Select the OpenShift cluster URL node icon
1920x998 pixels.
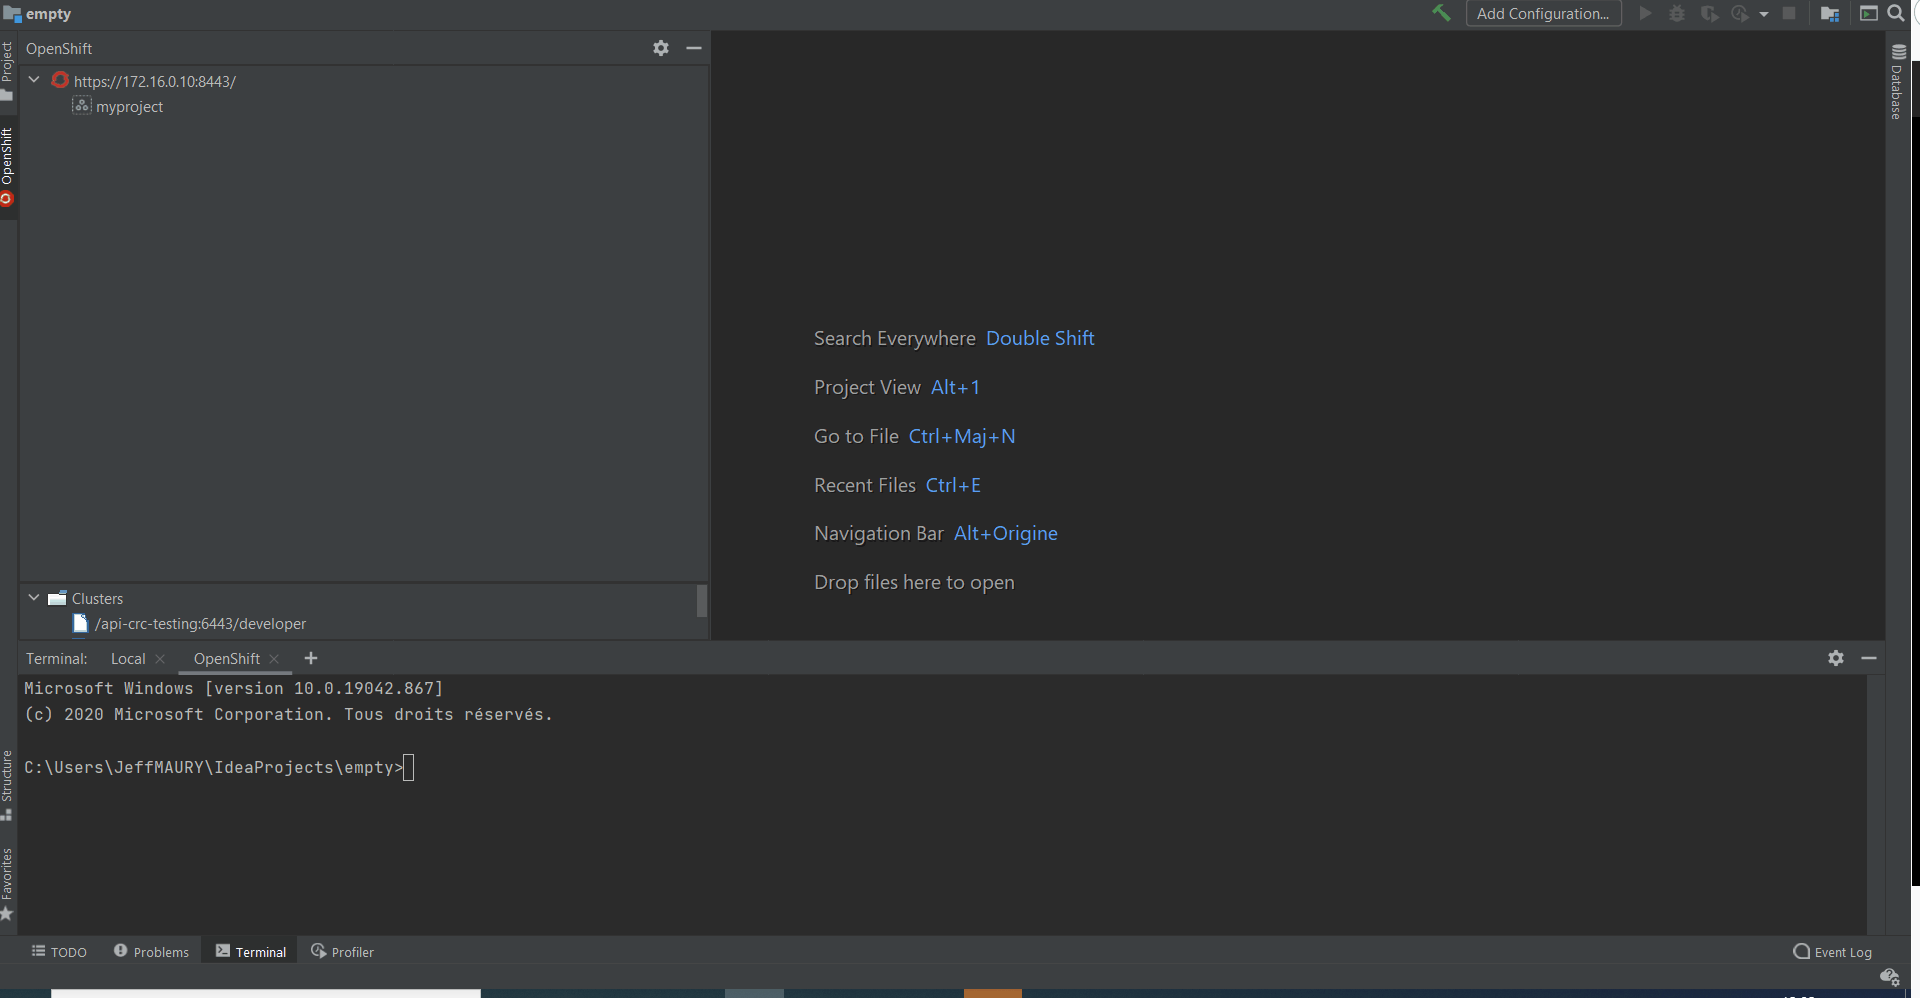pos(60,80)
